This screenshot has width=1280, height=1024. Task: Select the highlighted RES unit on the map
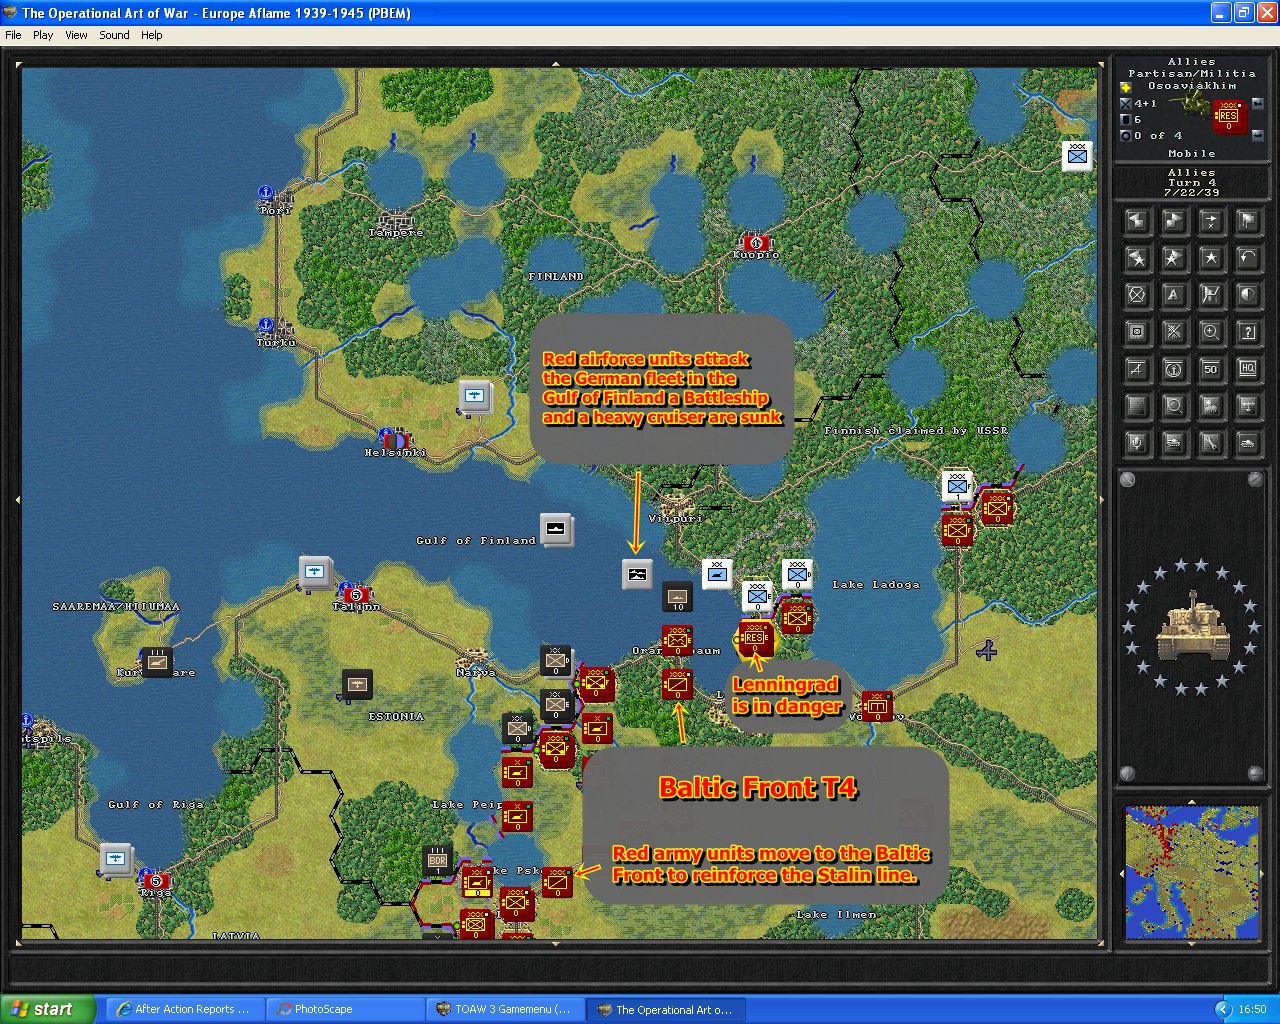pyautogui.click(x=755, y=638)
